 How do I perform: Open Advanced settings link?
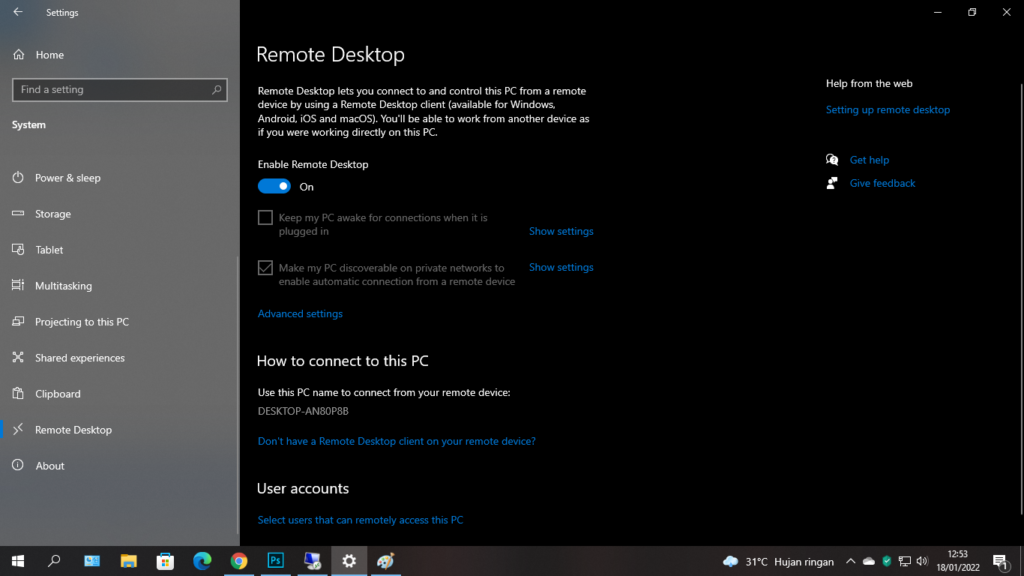(x=300, y=314)
